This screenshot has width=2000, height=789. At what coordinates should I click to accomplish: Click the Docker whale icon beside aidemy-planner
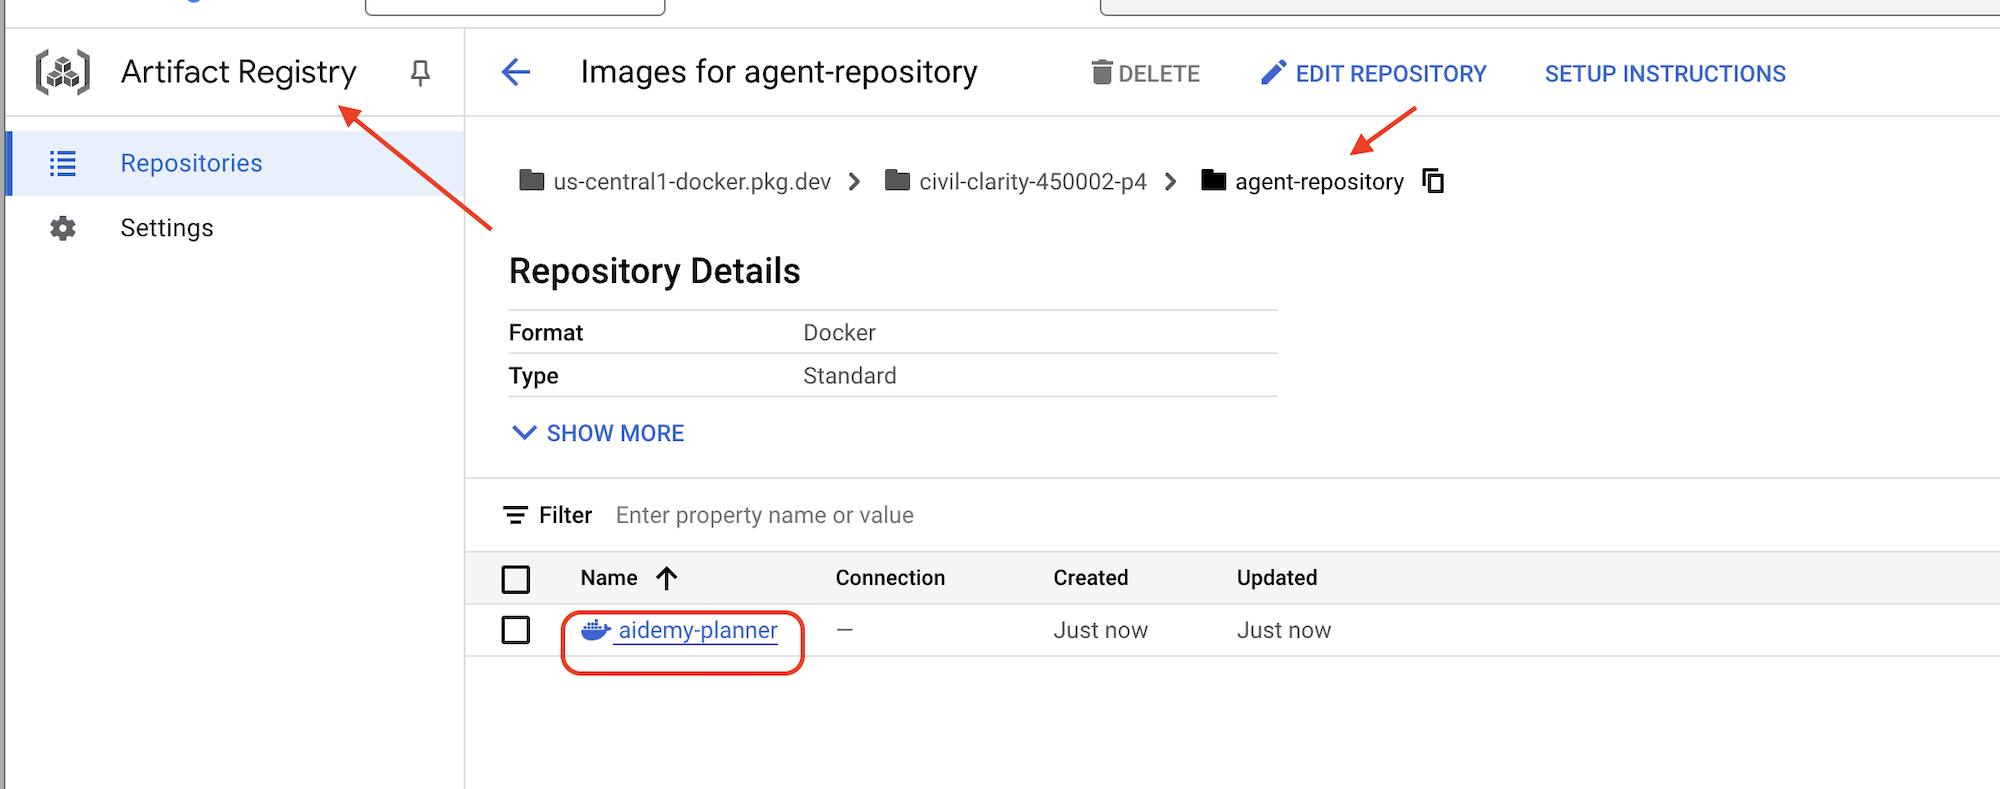tap(596, 630)
